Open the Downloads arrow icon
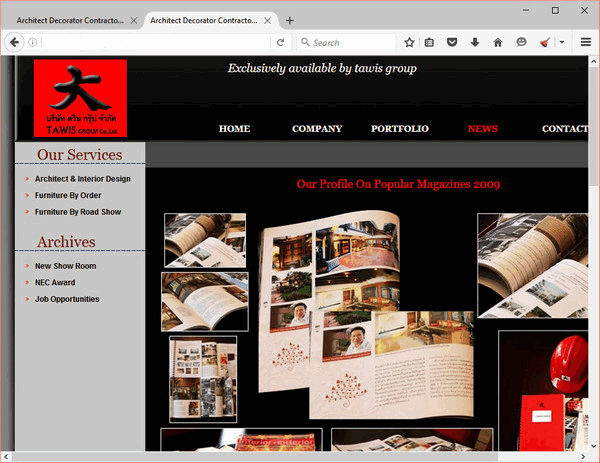Screen dimensions: 600x463 [474, 42]
